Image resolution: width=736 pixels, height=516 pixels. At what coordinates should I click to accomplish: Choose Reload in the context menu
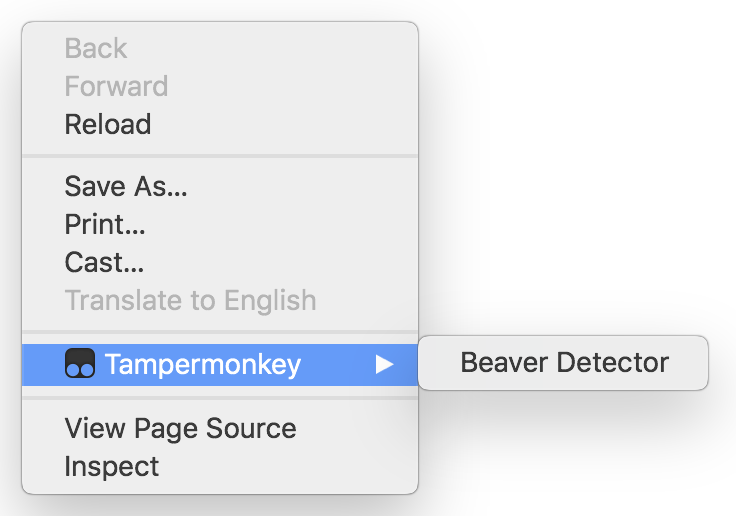click(x=108, y=125)
